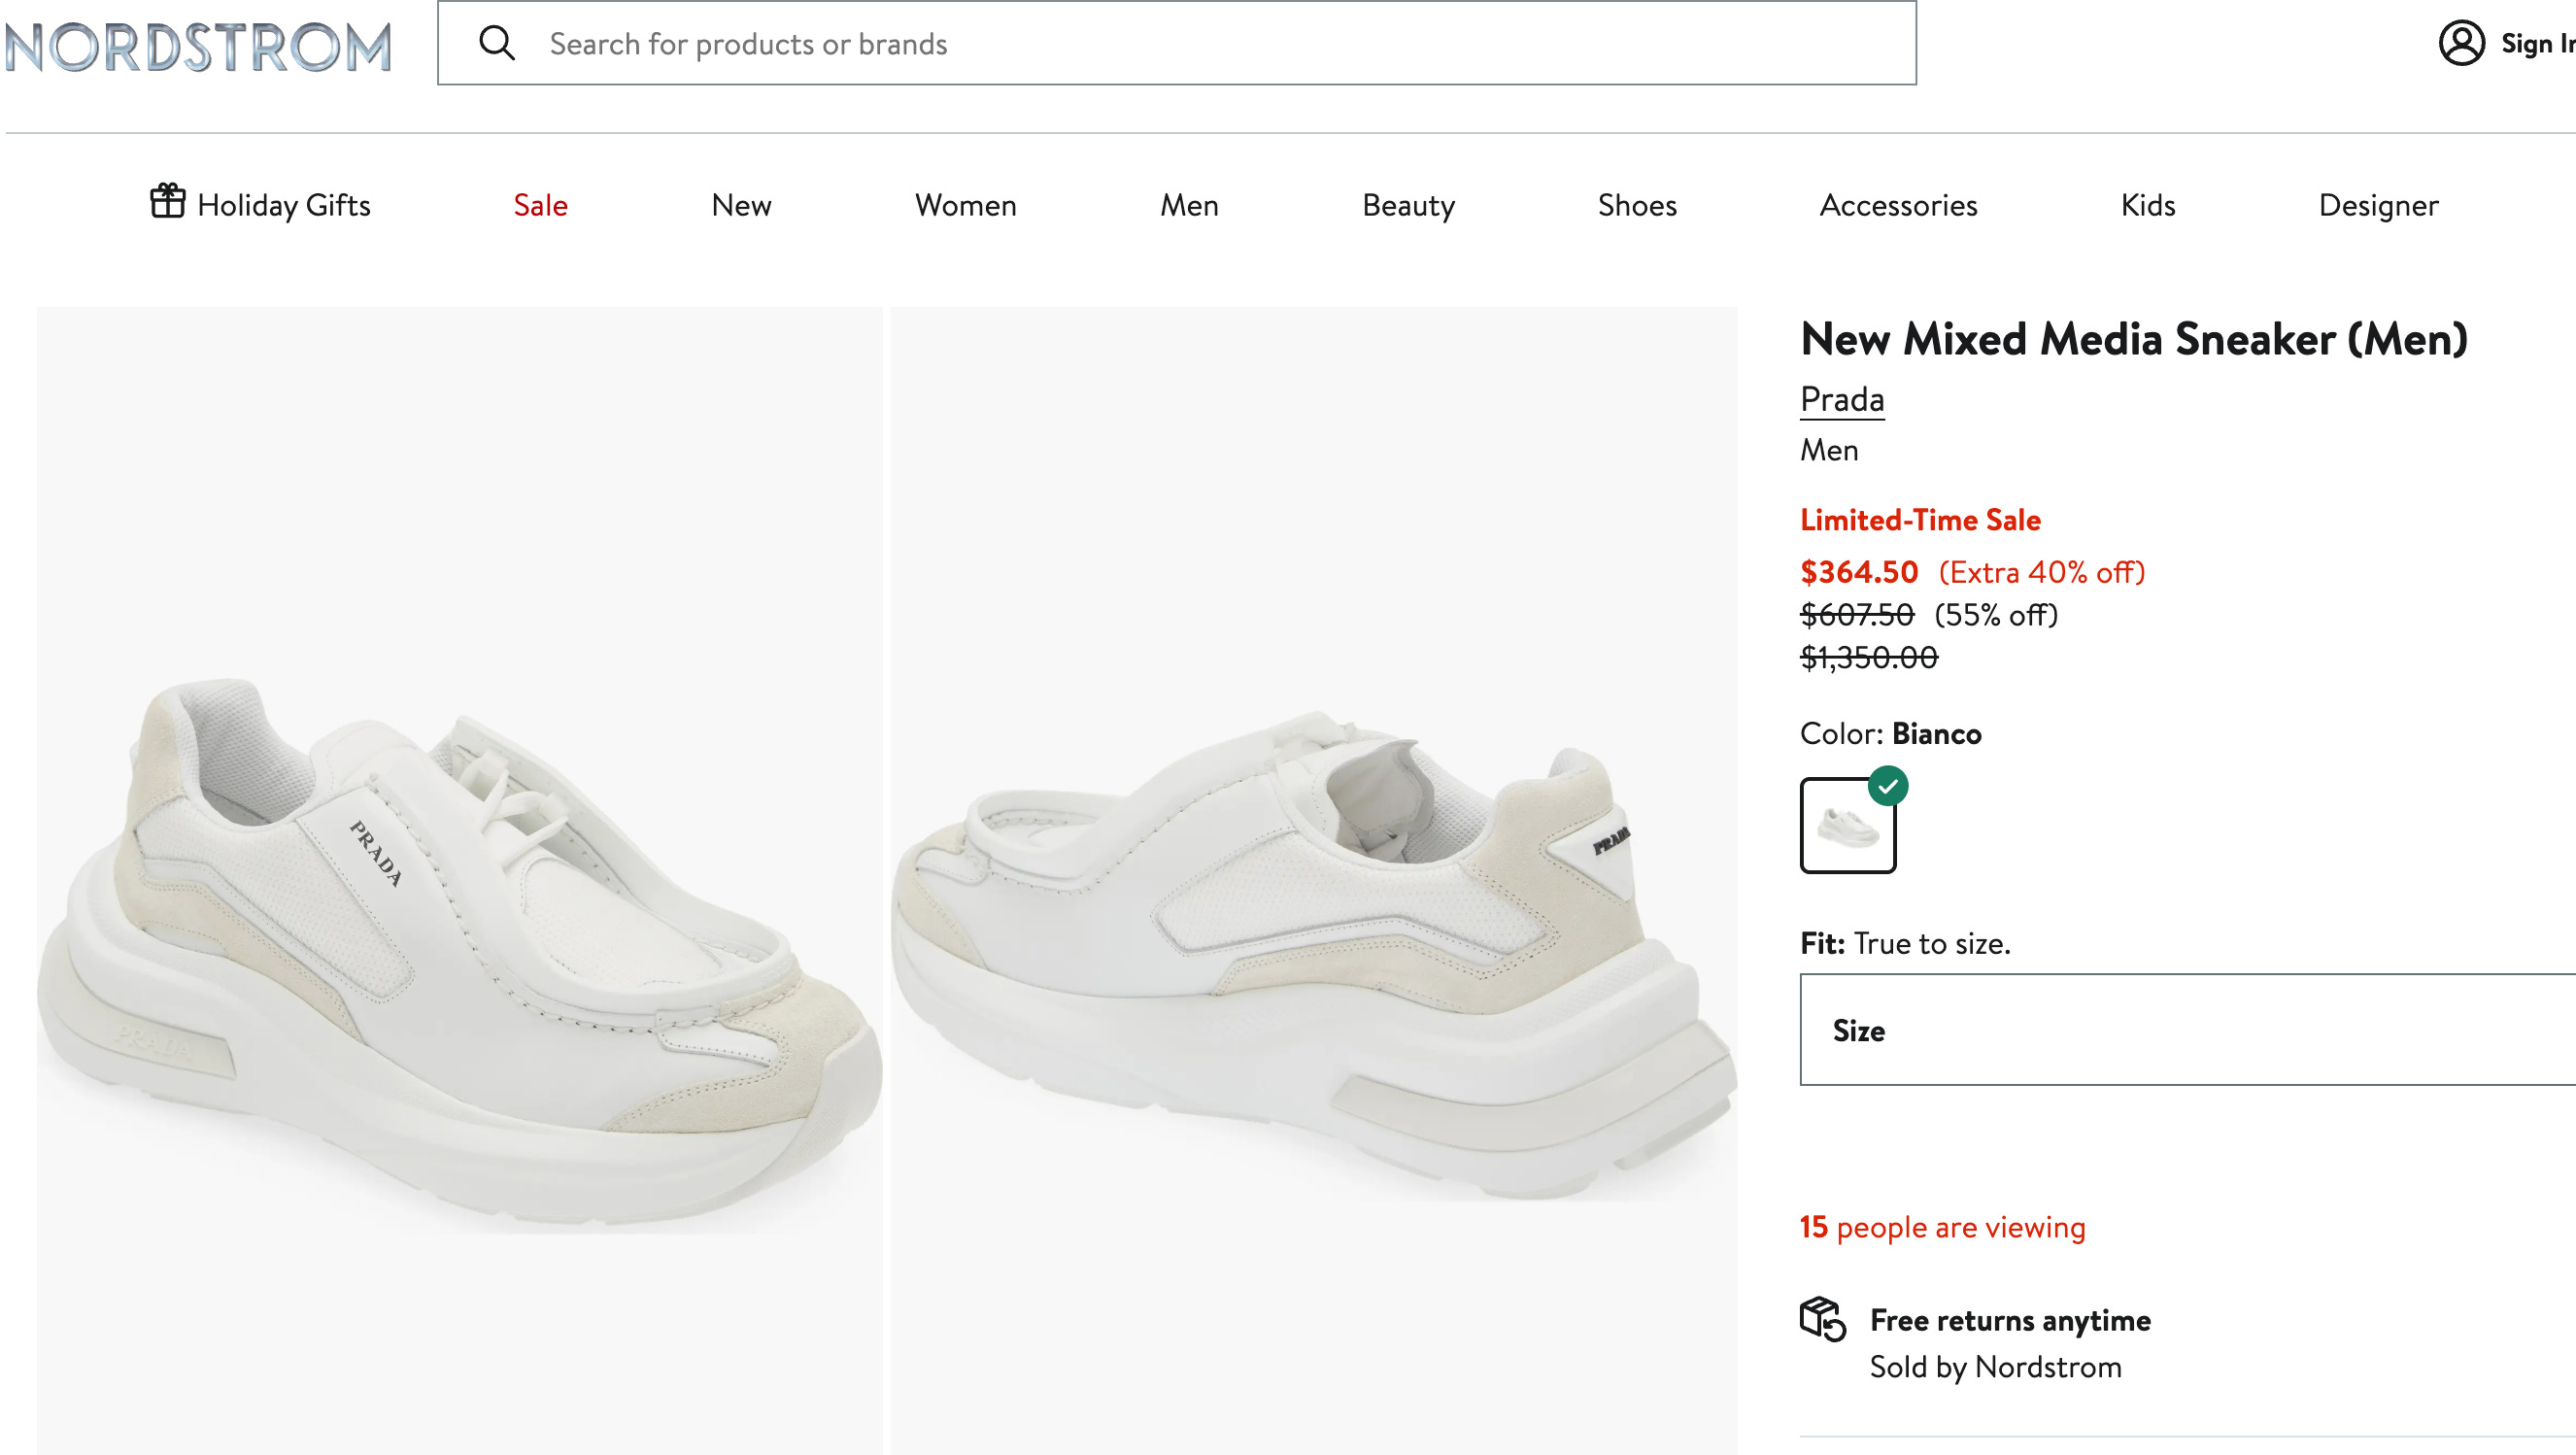Click the Sign In account icon
Screen dimensions: 2576x1455
click(2461, 43)
